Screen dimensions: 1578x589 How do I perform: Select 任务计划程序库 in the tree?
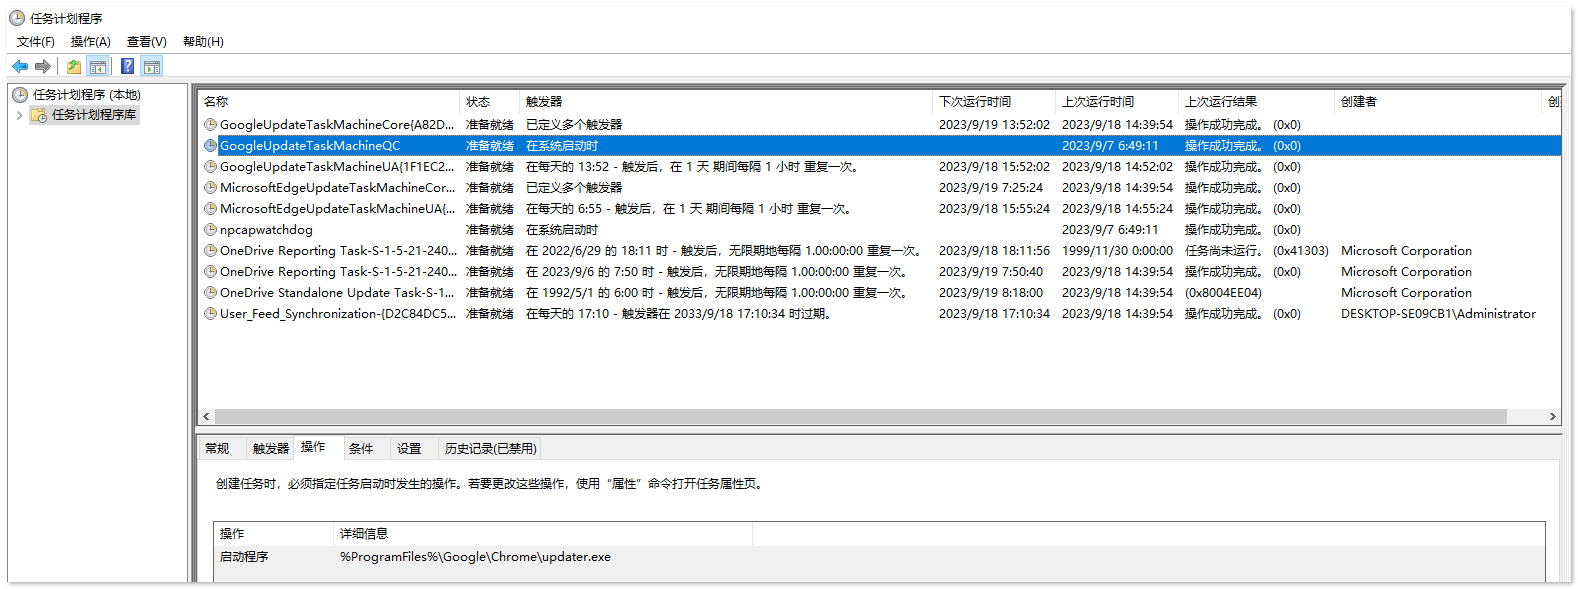coord(94,115)
